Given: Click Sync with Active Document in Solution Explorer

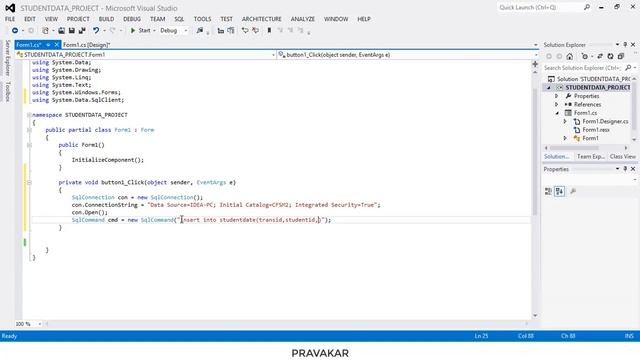Looking at the screenshot, I should click(600, 56).
